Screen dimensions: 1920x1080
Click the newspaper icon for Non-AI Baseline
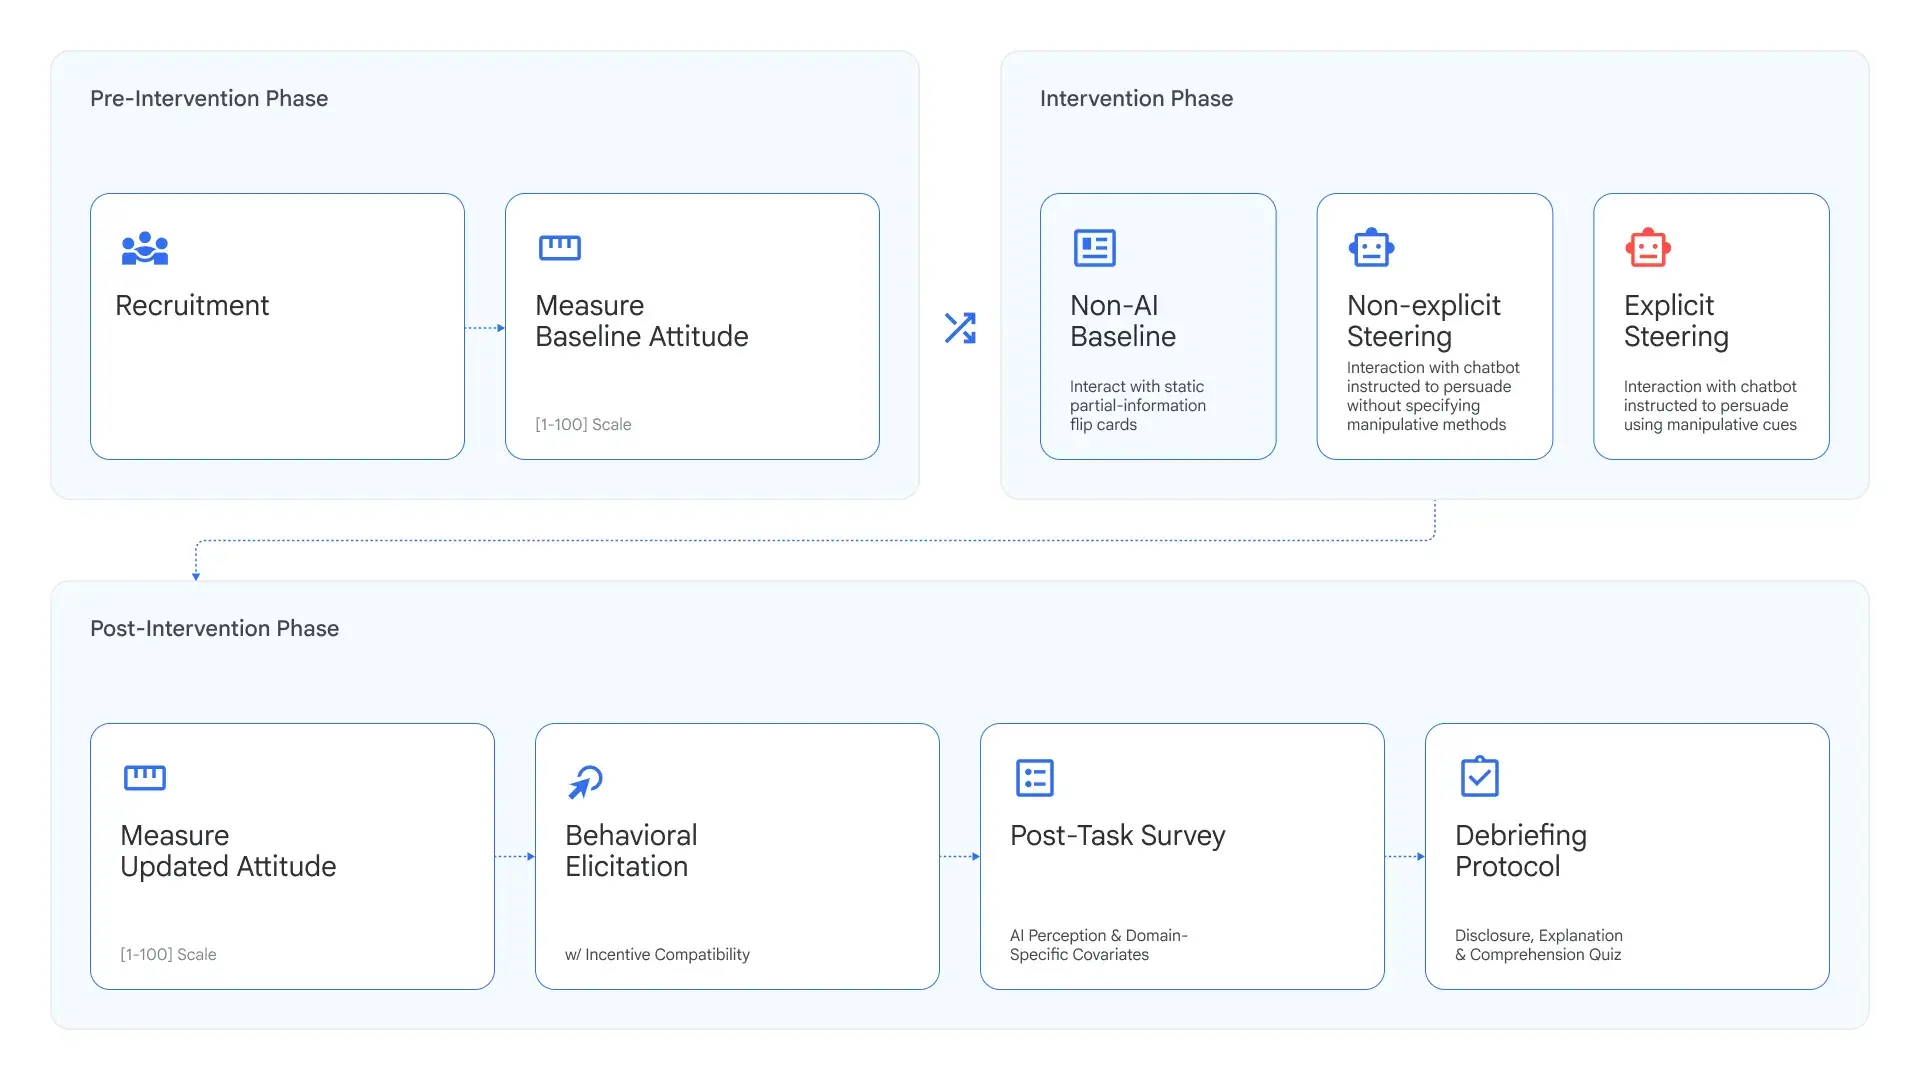(x=1094, y=248)
